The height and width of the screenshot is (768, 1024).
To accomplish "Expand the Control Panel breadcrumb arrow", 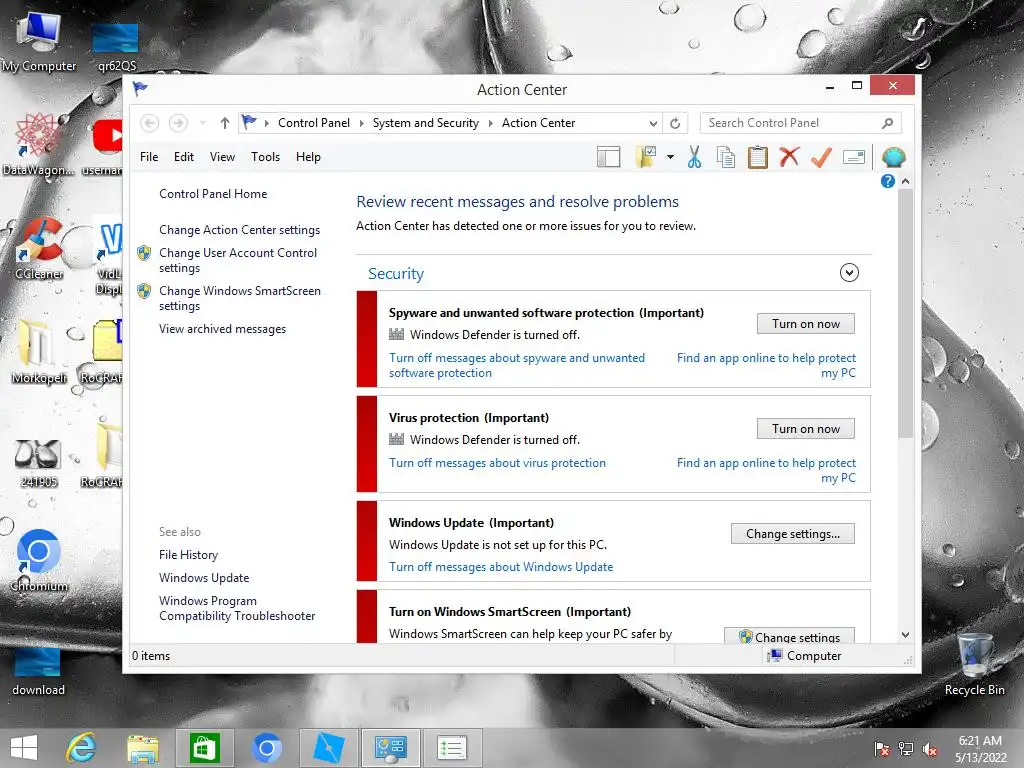I will tap(361, 123).
